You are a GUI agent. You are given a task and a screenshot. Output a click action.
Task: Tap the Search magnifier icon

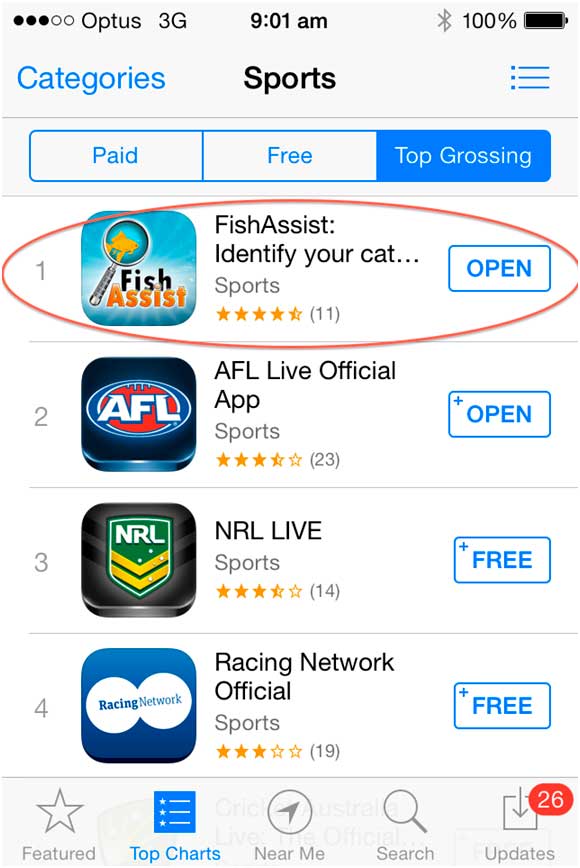[405, 812]
